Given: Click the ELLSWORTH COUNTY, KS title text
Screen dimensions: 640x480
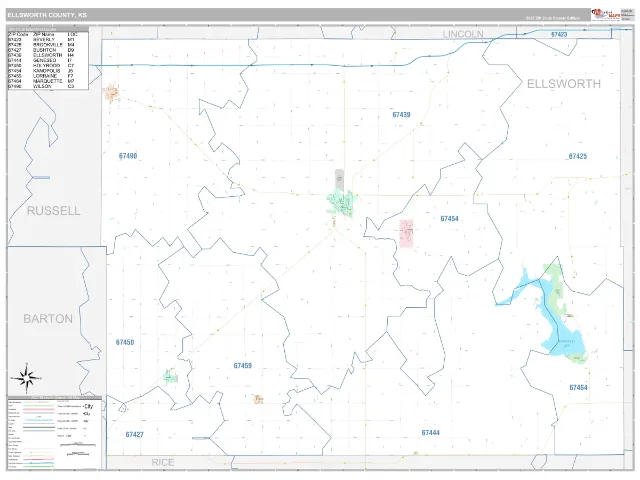Looking at the screenshot, I should tap(47, 15).
